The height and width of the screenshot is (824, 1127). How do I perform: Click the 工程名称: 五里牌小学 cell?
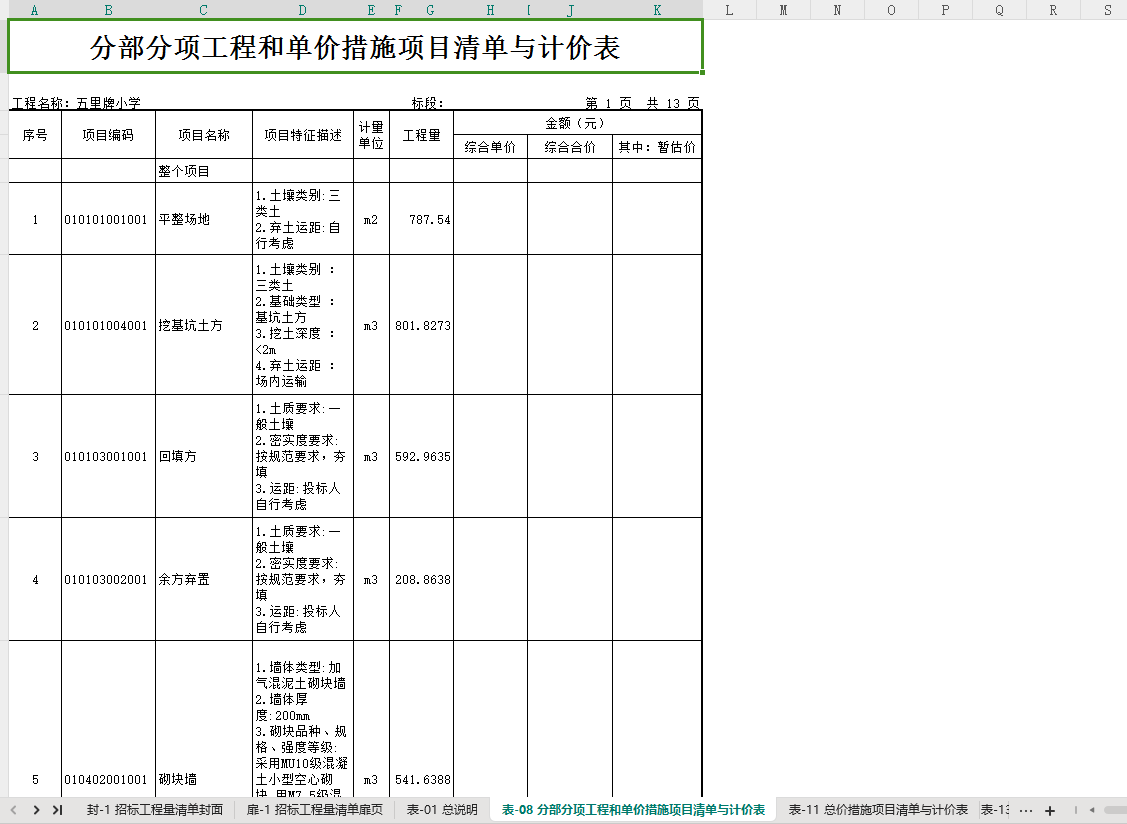point(76,103)
